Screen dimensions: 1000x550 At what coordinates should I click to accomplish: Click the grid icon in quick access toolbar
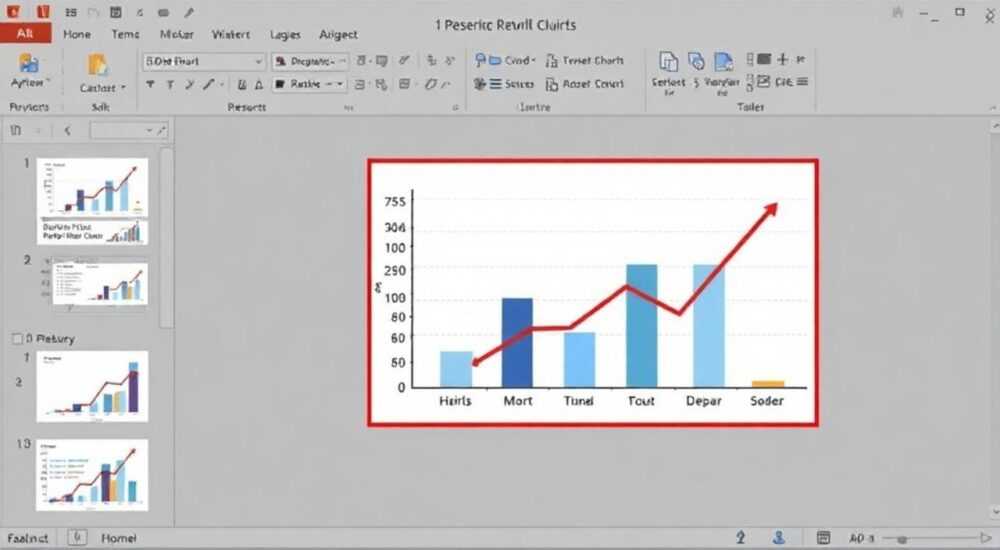pyautogui.click(x=71, y=12)
